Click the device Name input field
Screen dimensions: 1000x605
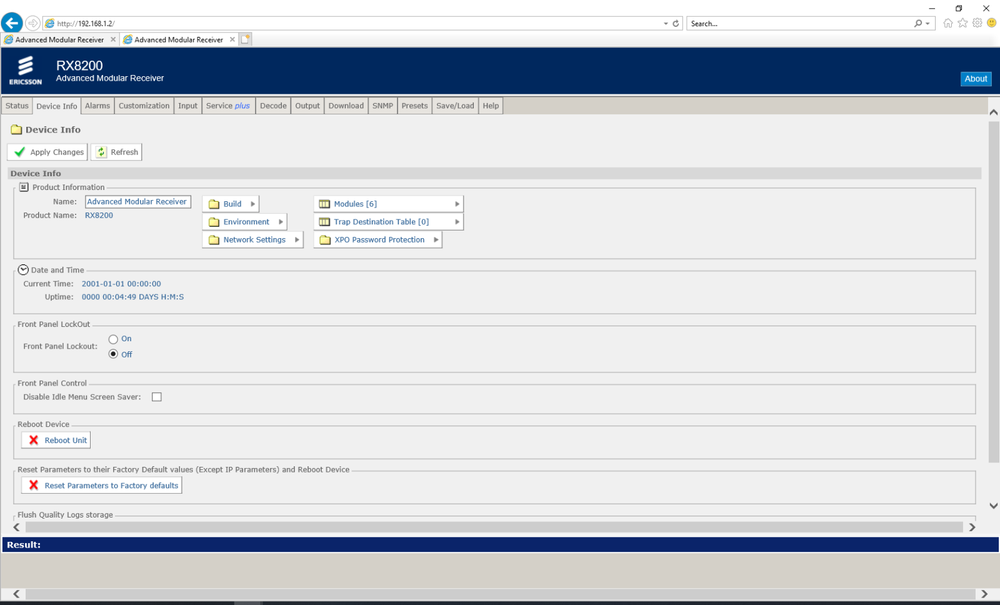click(137, 202)
